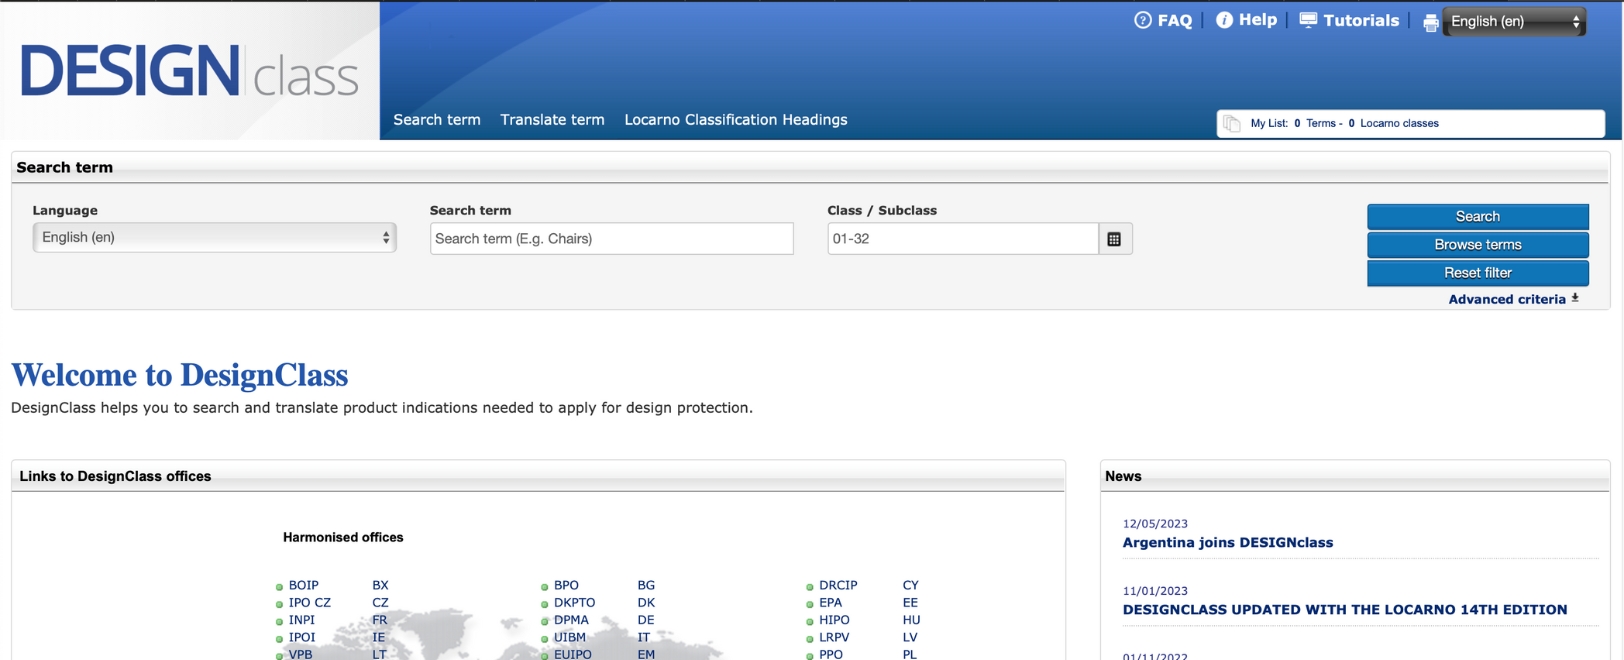Click the green dot beside DPMA

(x=544, y=621)
